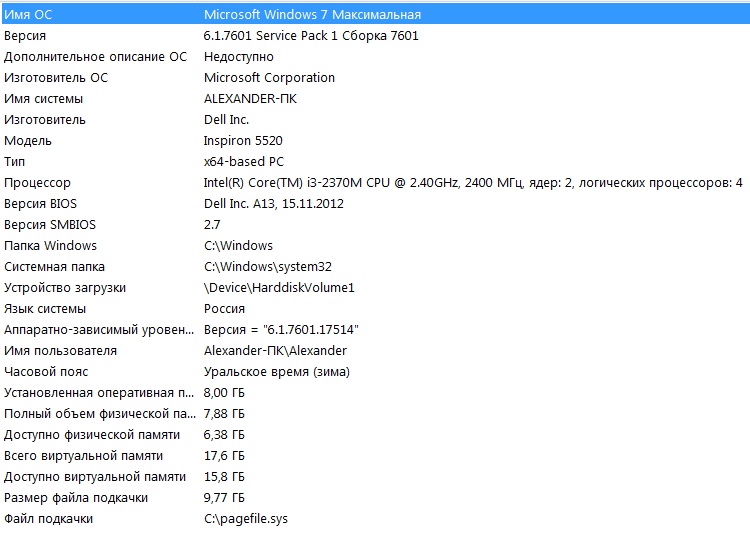Viewport: 750px width, 537px height.
Task: Select the 'Версия SMBIOS' label
Action: pyautogui.click(x=50, y=225)
